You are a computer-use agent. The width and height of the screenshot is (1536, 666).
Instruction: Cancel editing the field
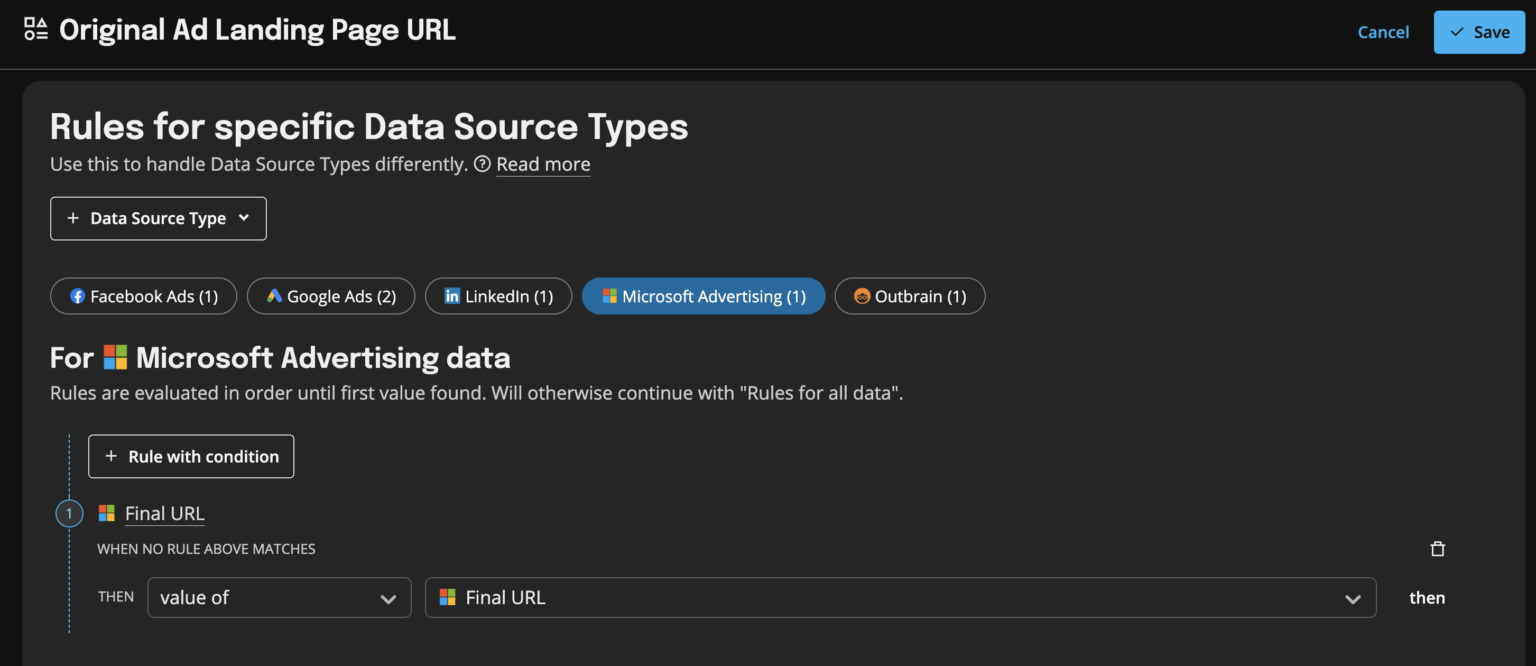pyautogui.click(x=1383, y=32)
